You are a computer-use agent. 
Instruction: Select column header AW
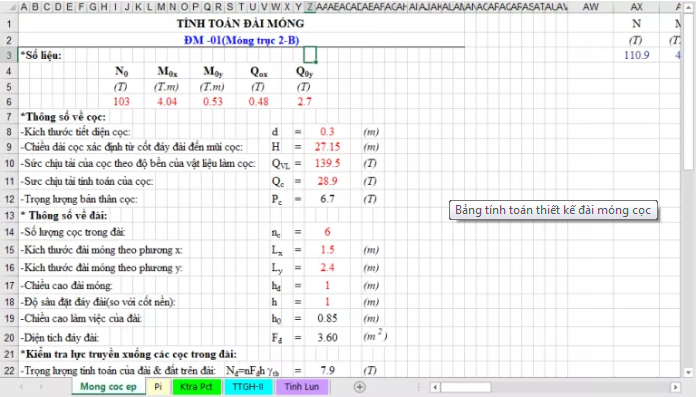[591, 7]
